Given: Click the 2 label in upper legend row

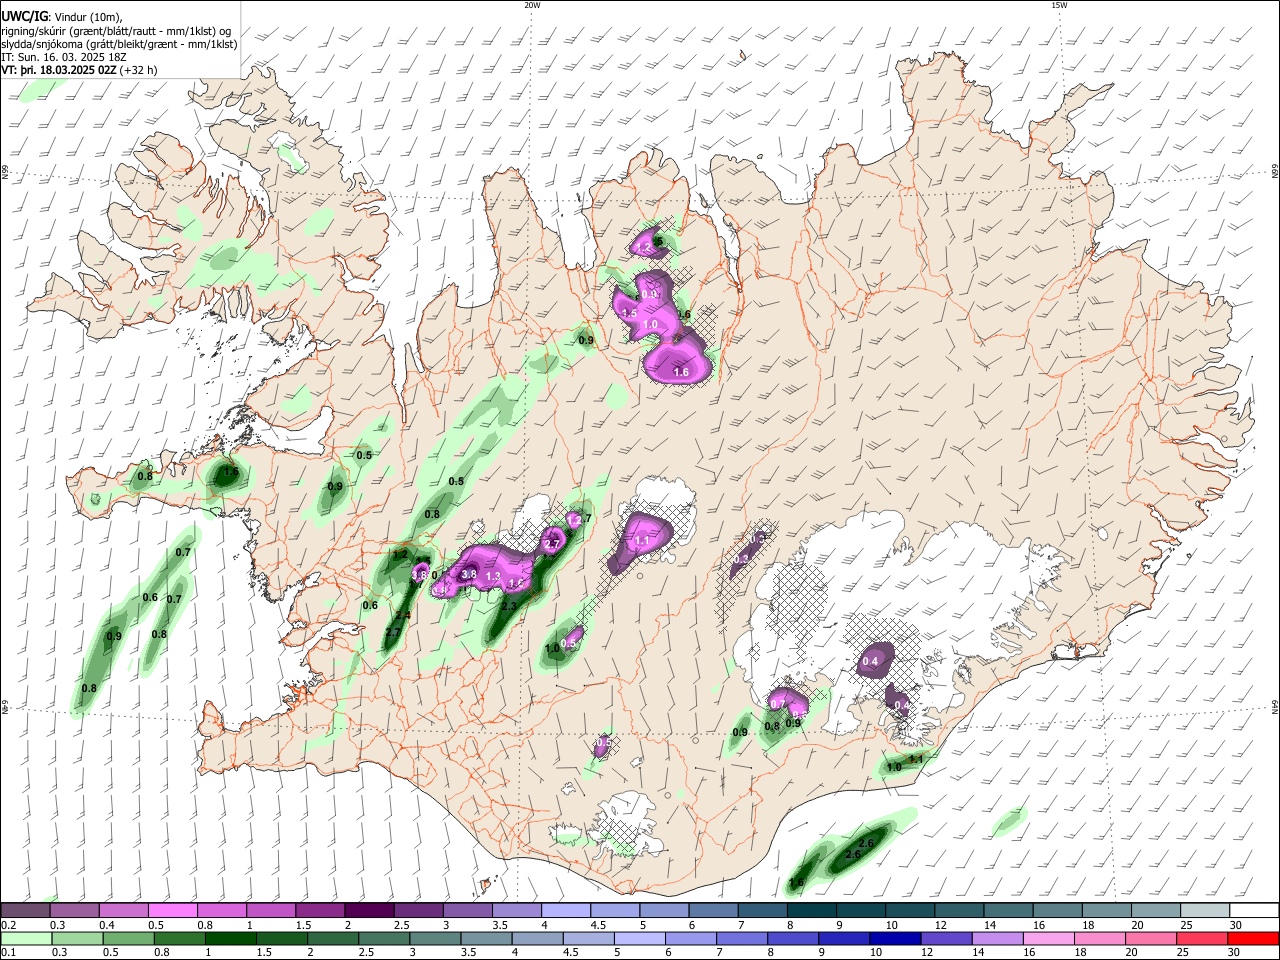Looking at the screenshot, I should (348, 925).
